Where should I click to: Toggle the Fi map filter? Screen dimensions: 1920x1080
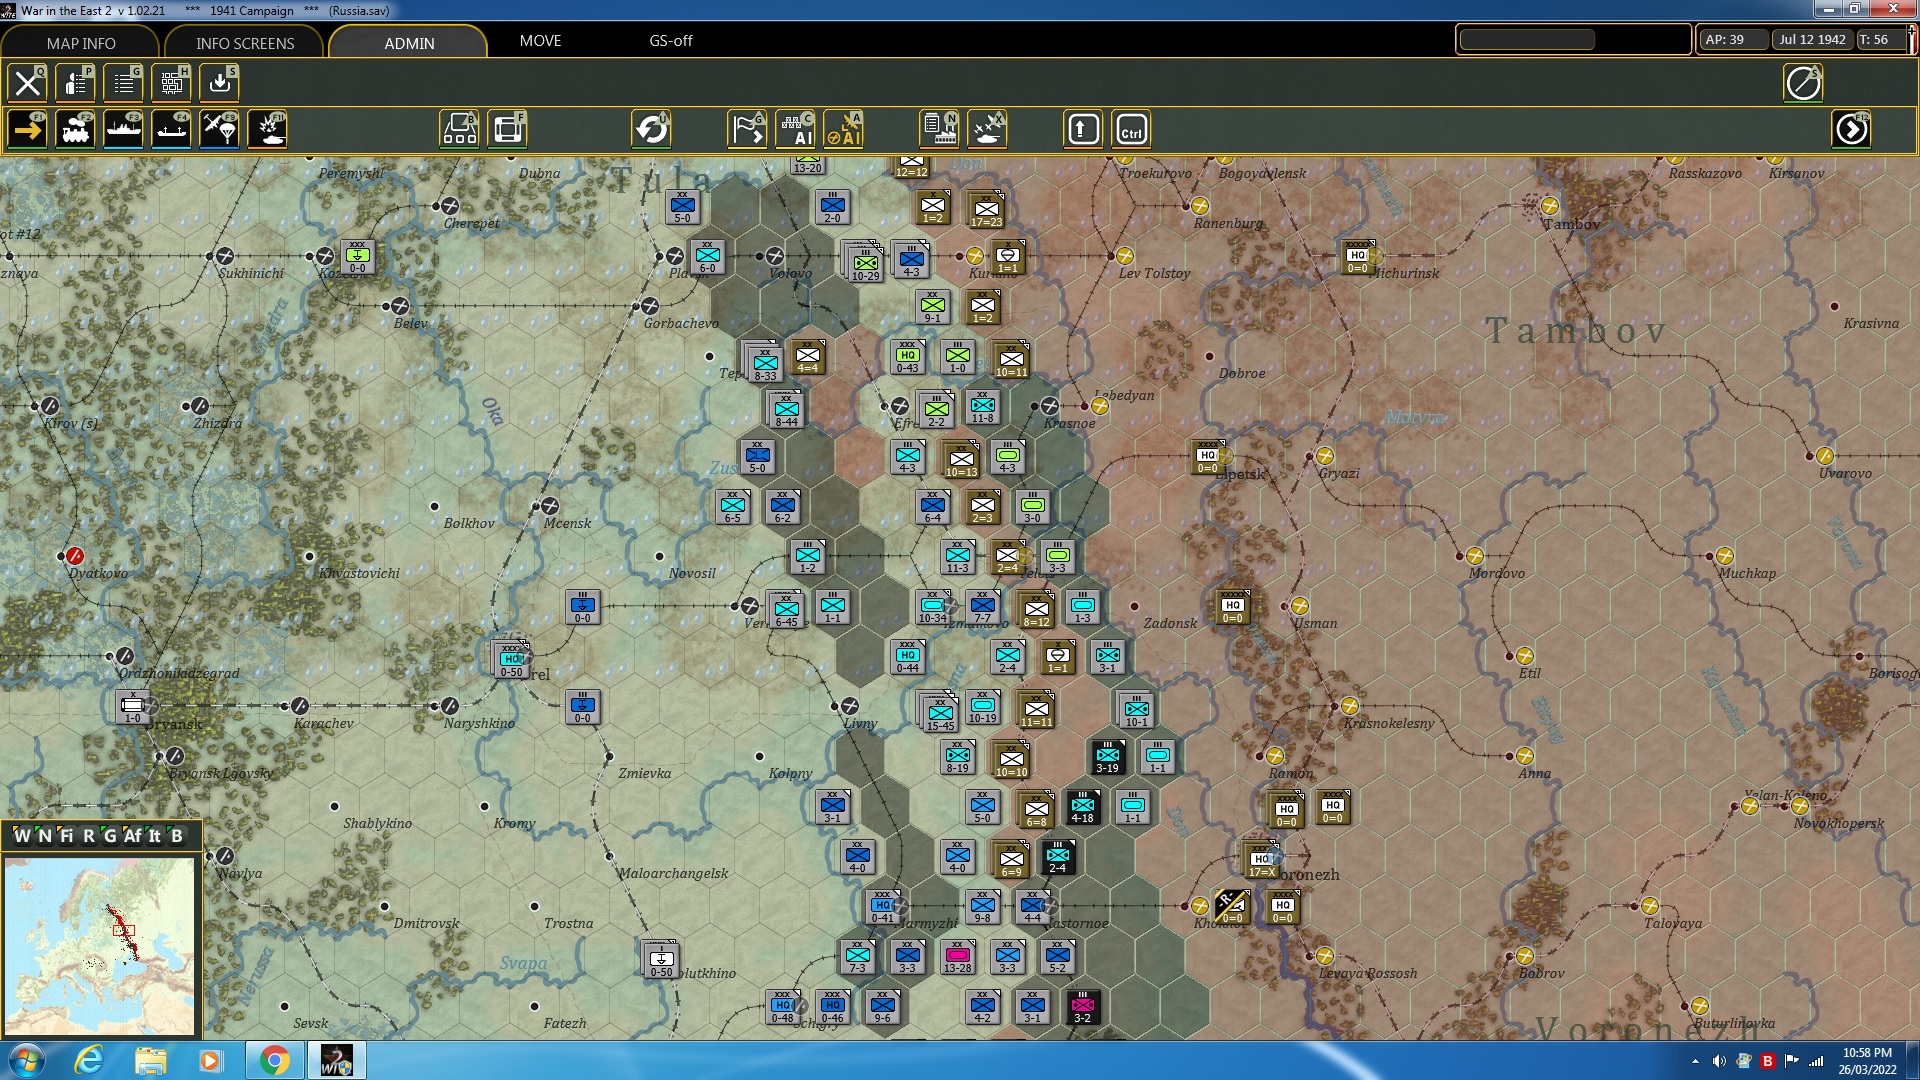pyautogui.click(x=66, y=836)
